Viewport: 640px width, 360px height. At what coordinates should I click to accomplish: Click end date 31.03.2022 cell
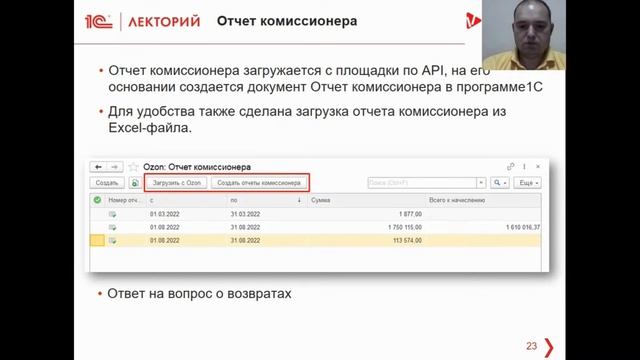pyautogui.click(x=245, y=214)
